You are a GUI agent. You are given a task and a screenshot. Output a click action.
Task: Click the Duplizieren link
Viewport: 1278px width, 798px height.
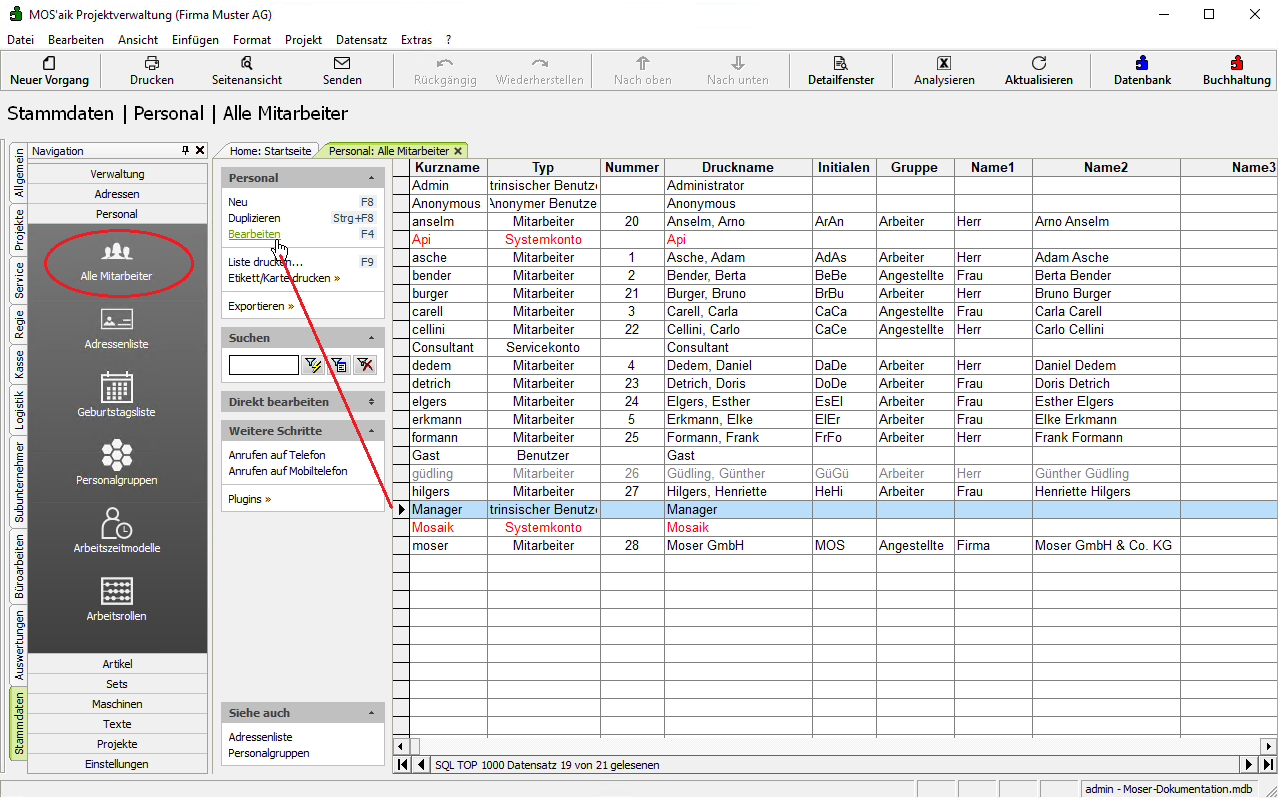pyautogui.click(x=254, y=218)
